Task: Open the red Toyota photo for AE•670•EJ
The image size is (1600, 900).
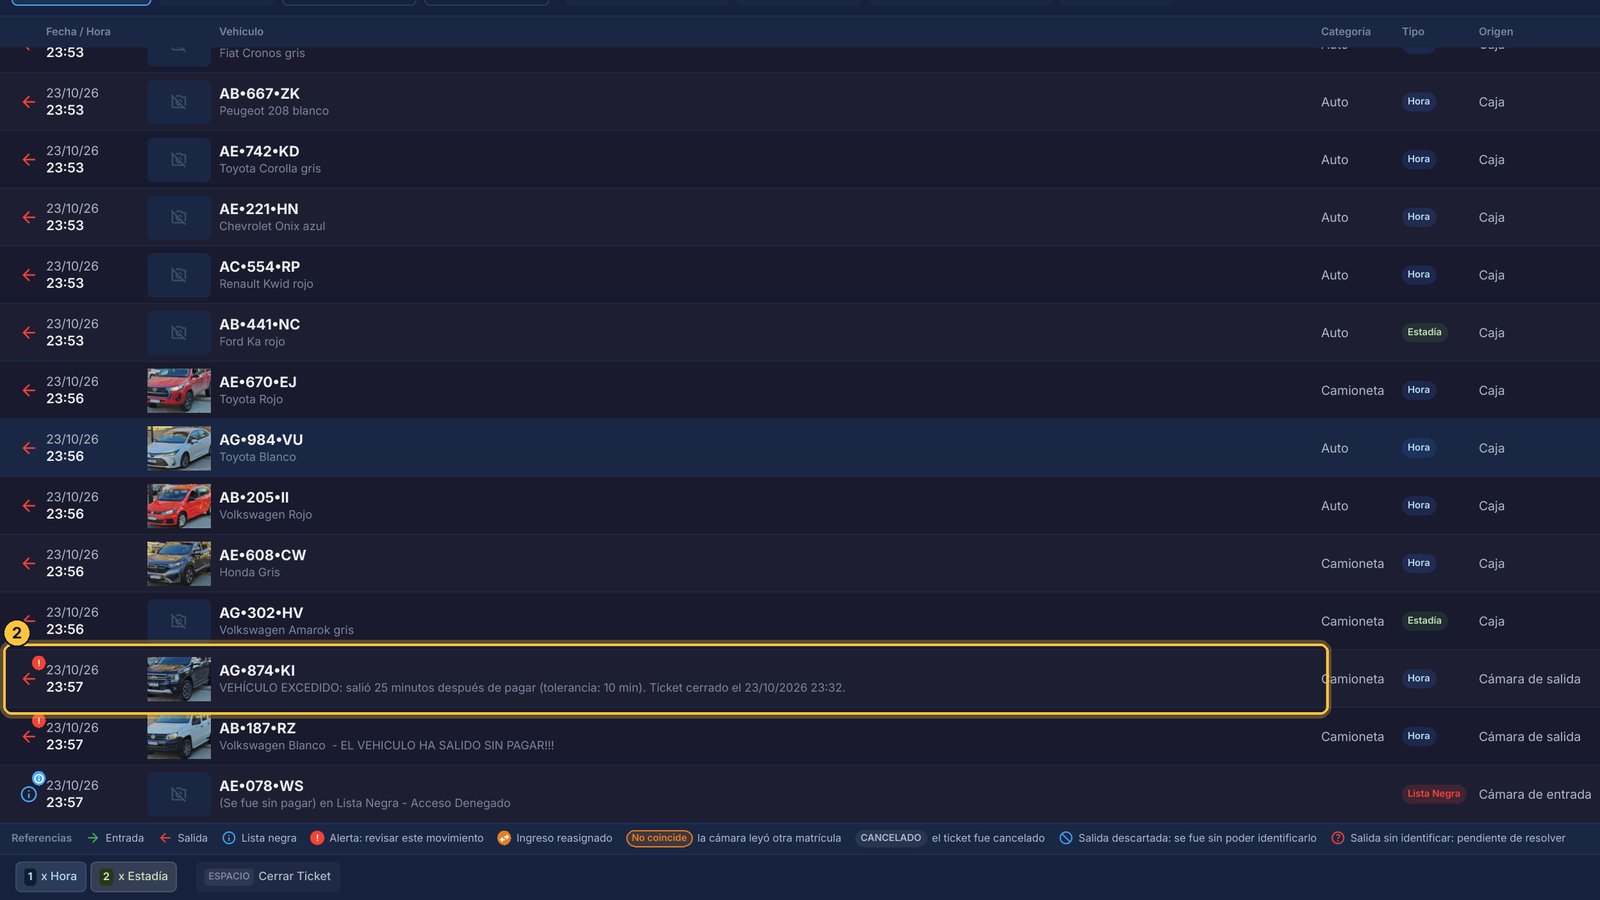Action: tap(179, 390)
